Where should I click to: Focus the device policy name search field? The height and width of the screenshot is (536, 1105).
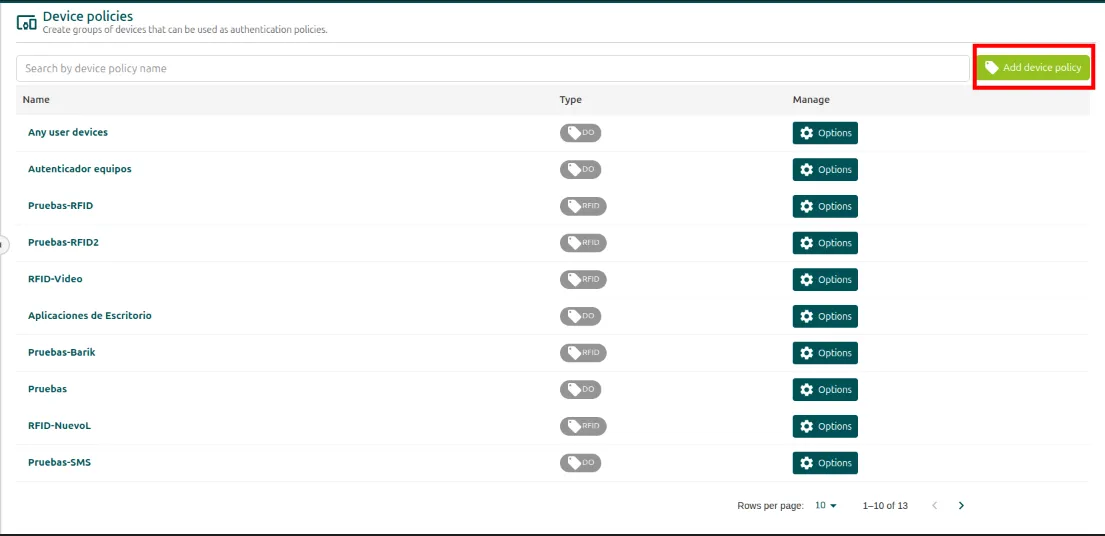(493, 68)
